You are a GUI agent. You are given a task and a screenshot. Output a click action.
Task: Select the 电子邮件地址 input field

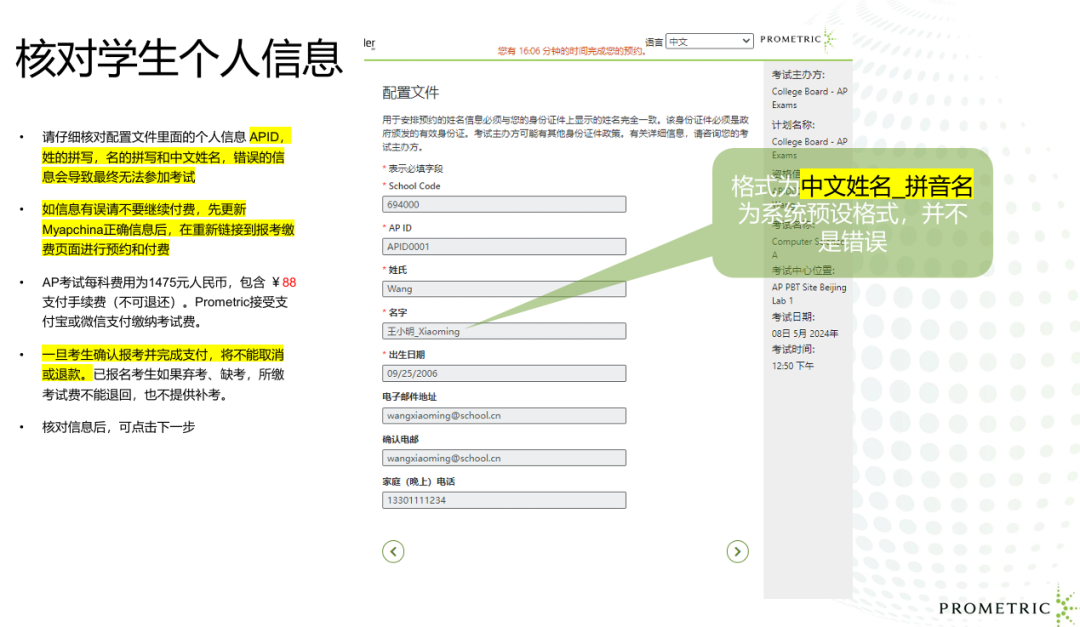[504, 416]
